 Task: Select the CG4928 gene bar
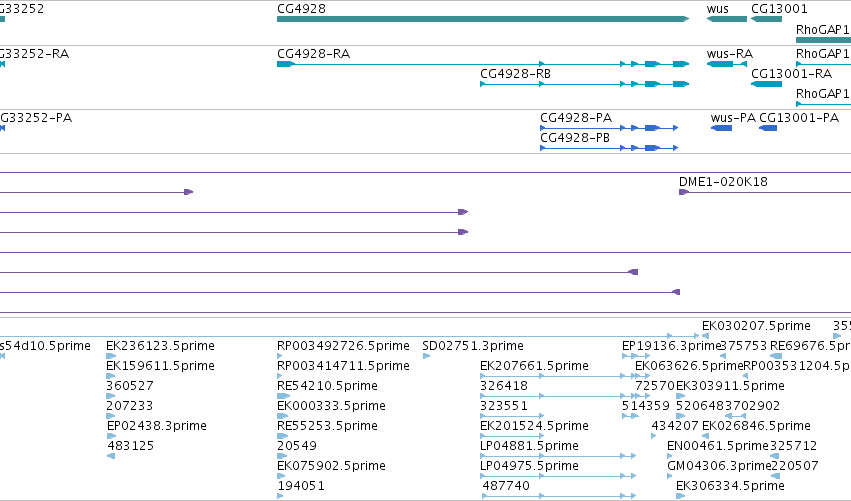coord(483,19)
